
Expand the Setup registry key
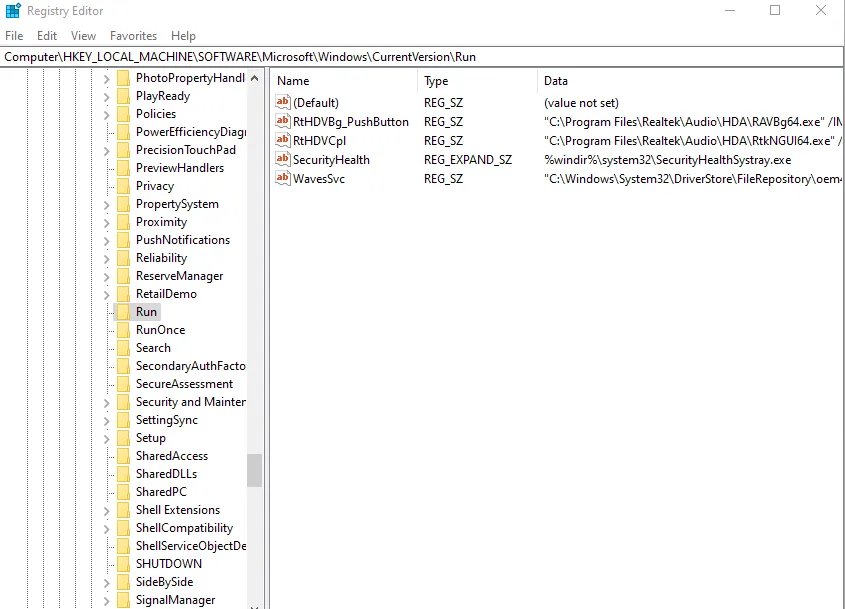point(107,438)
